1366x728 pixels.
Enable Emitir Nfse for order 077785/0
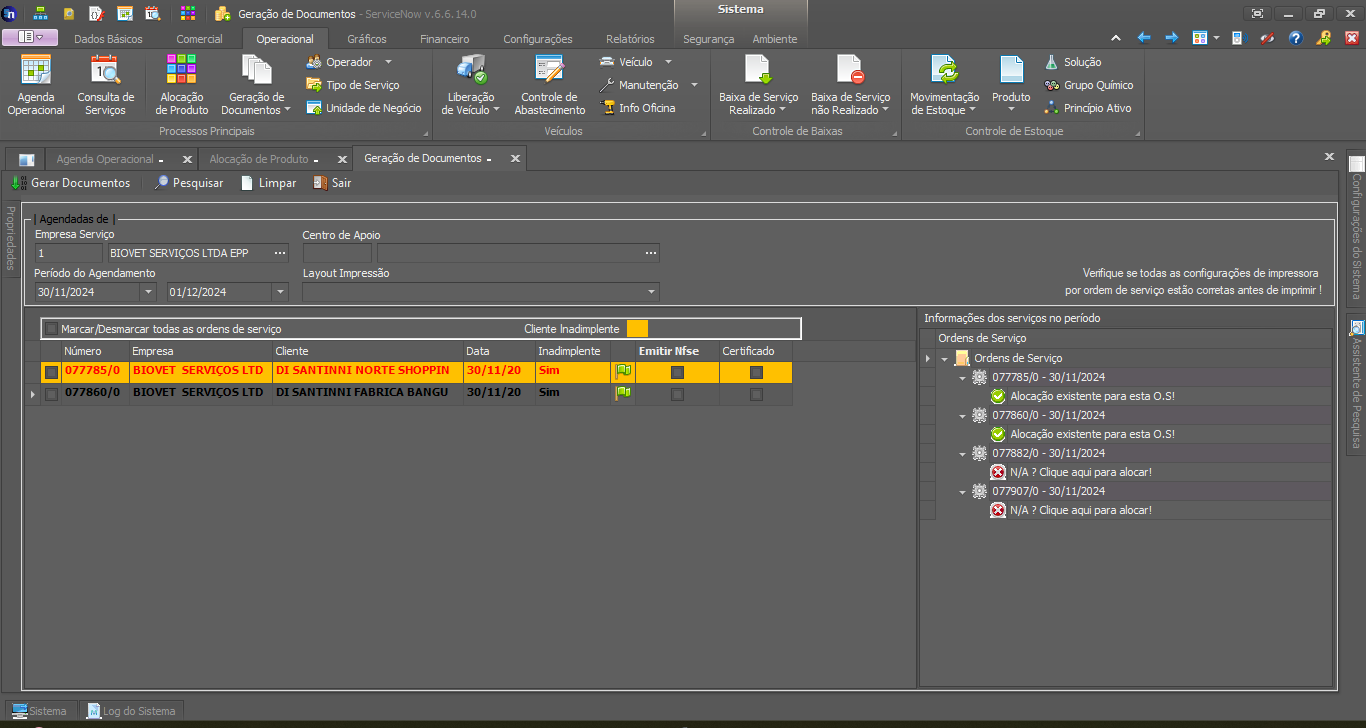(x=678, y=372)
